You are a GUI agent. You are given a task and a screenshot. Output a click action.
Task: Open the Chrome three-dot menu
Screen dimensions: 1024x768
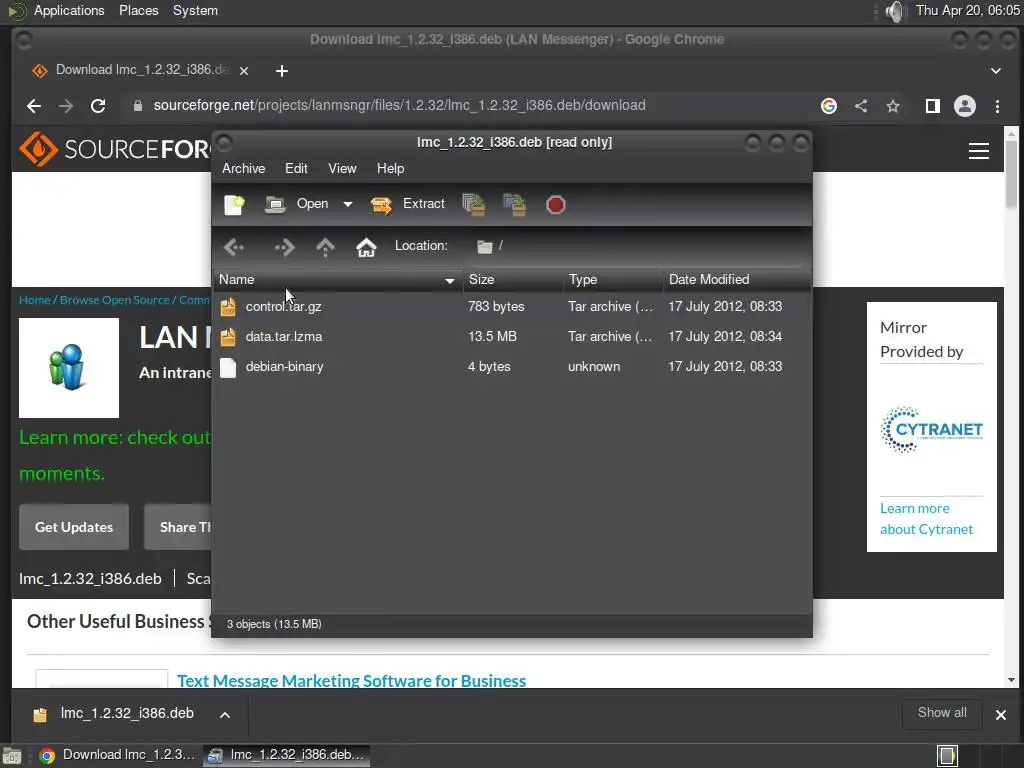997,106
